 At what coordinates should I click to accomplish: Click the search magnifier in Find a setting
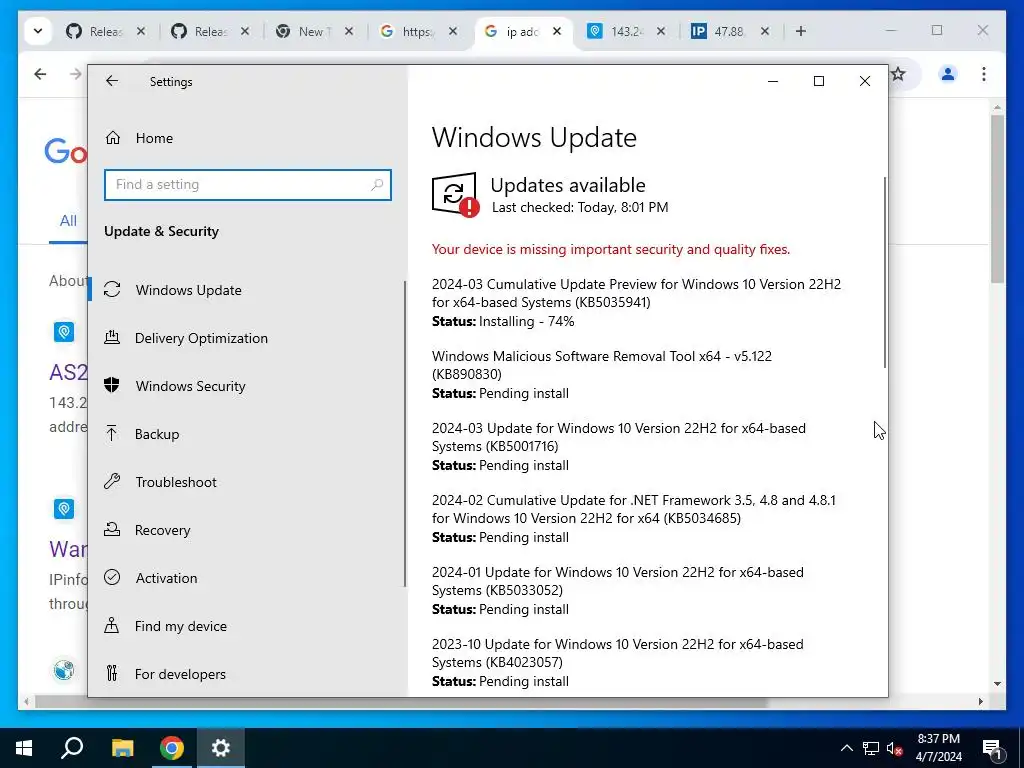[377, 185]
